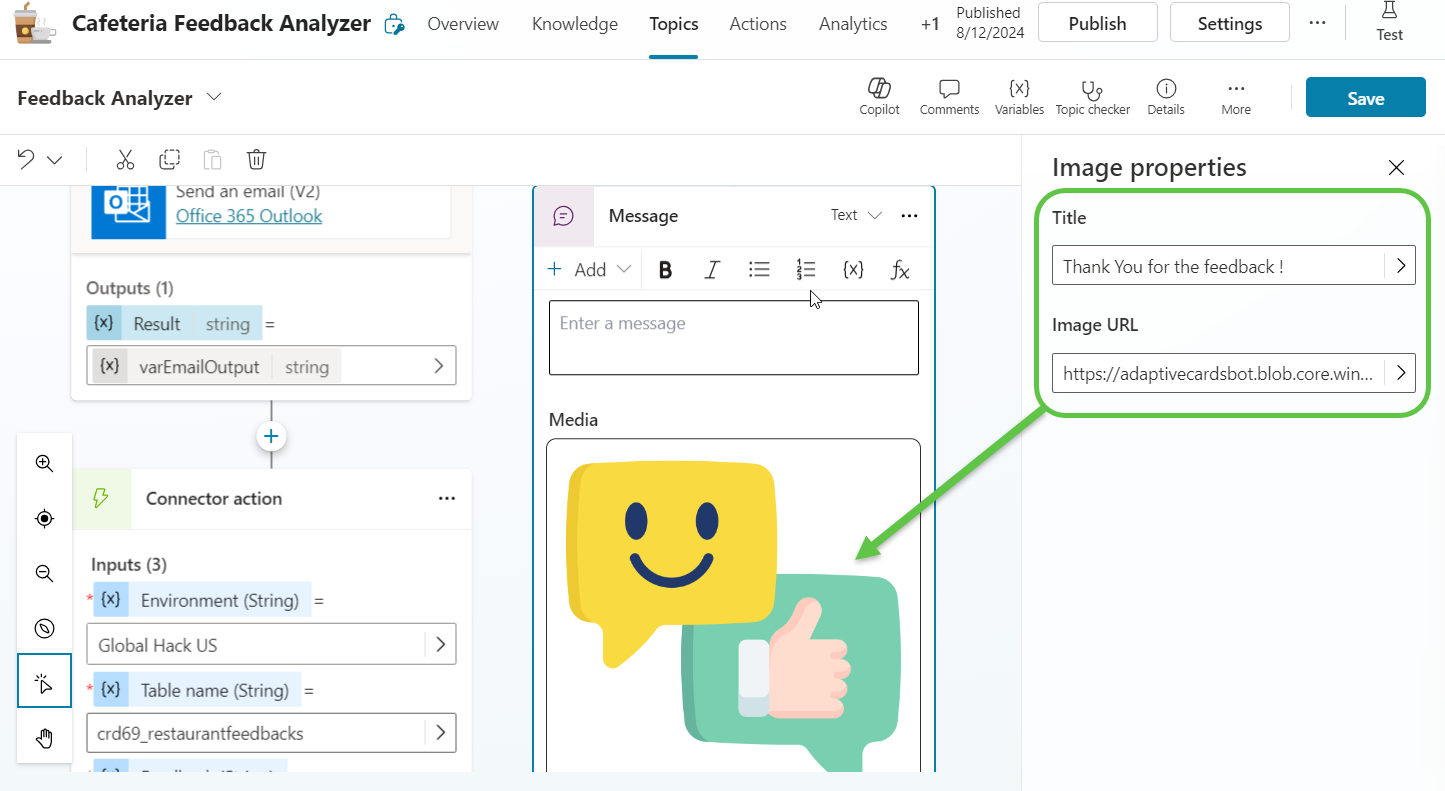Switch to the Knowledge tab
The width and height of the screenshot is (1445, 791).
[574, 23]
